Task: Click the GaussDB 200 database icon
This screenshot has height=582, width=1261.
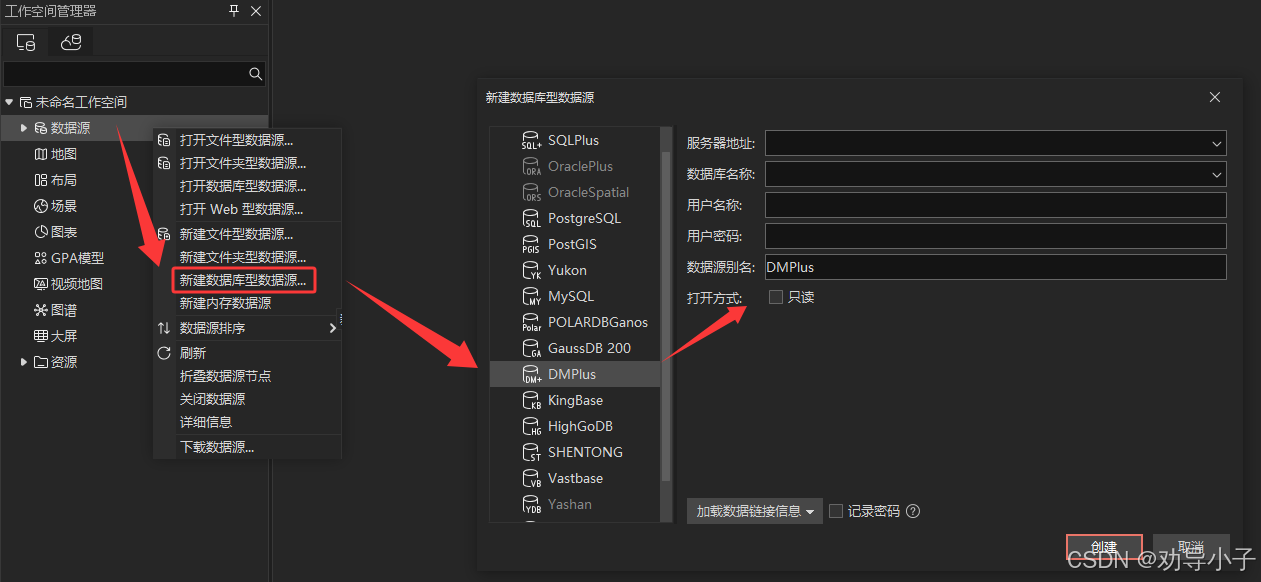Action: [x=532, y=348]
